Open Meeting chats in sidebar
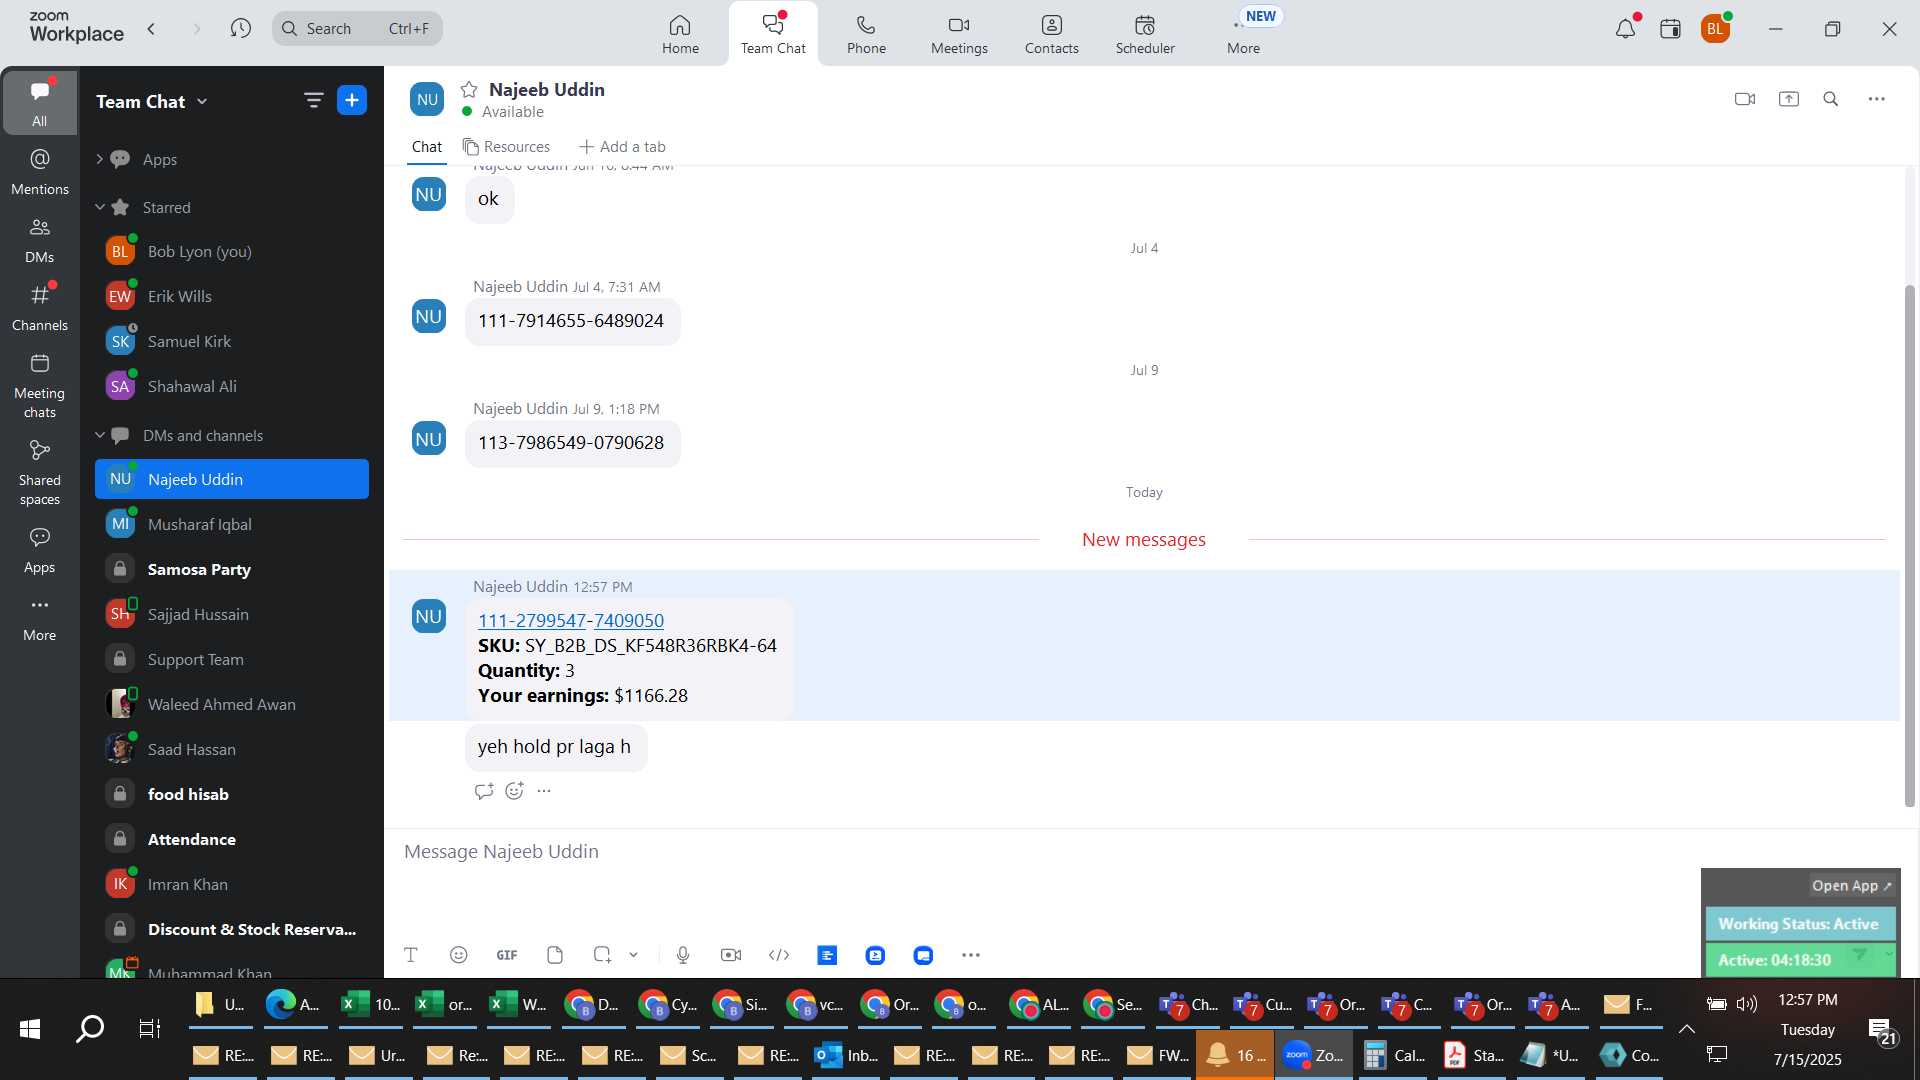The height and width of the screenshot is (1080, 1920). click(x=40, y=386)
